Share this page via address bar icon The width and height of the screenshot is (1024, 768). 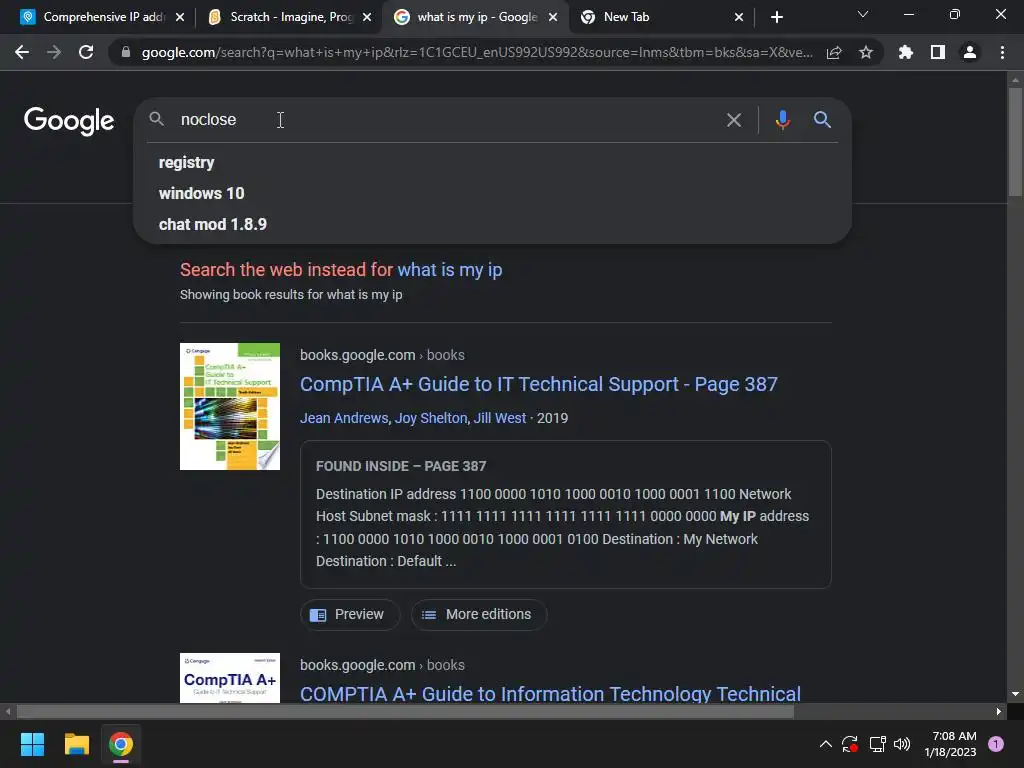click(x=834, y=52)
